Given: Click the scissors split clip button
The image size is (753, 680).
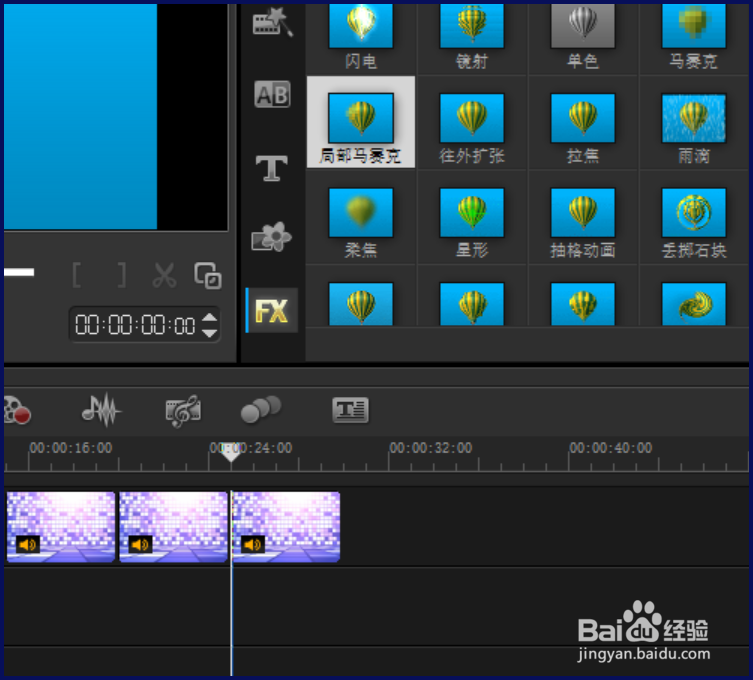Looking at the screenshot, I should point(164,275).
